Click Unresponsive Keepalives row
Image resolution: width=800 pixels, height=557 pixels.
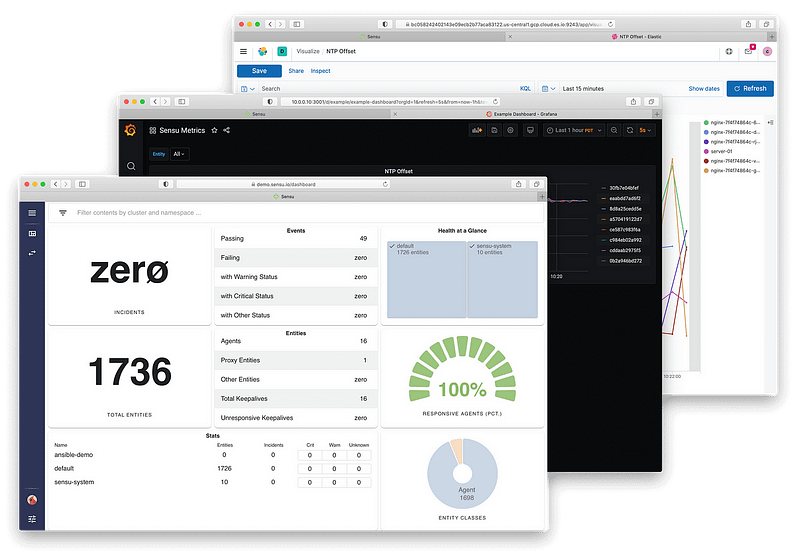click(295, 418)
